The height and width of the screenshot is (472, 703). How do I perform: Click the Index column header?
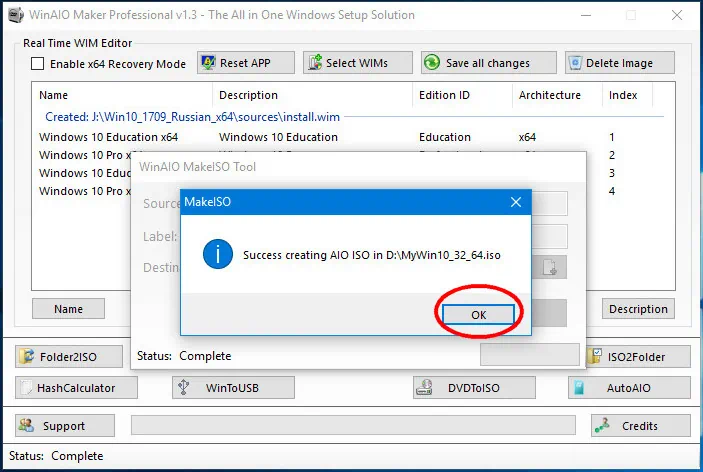click(x=627, y=95)
